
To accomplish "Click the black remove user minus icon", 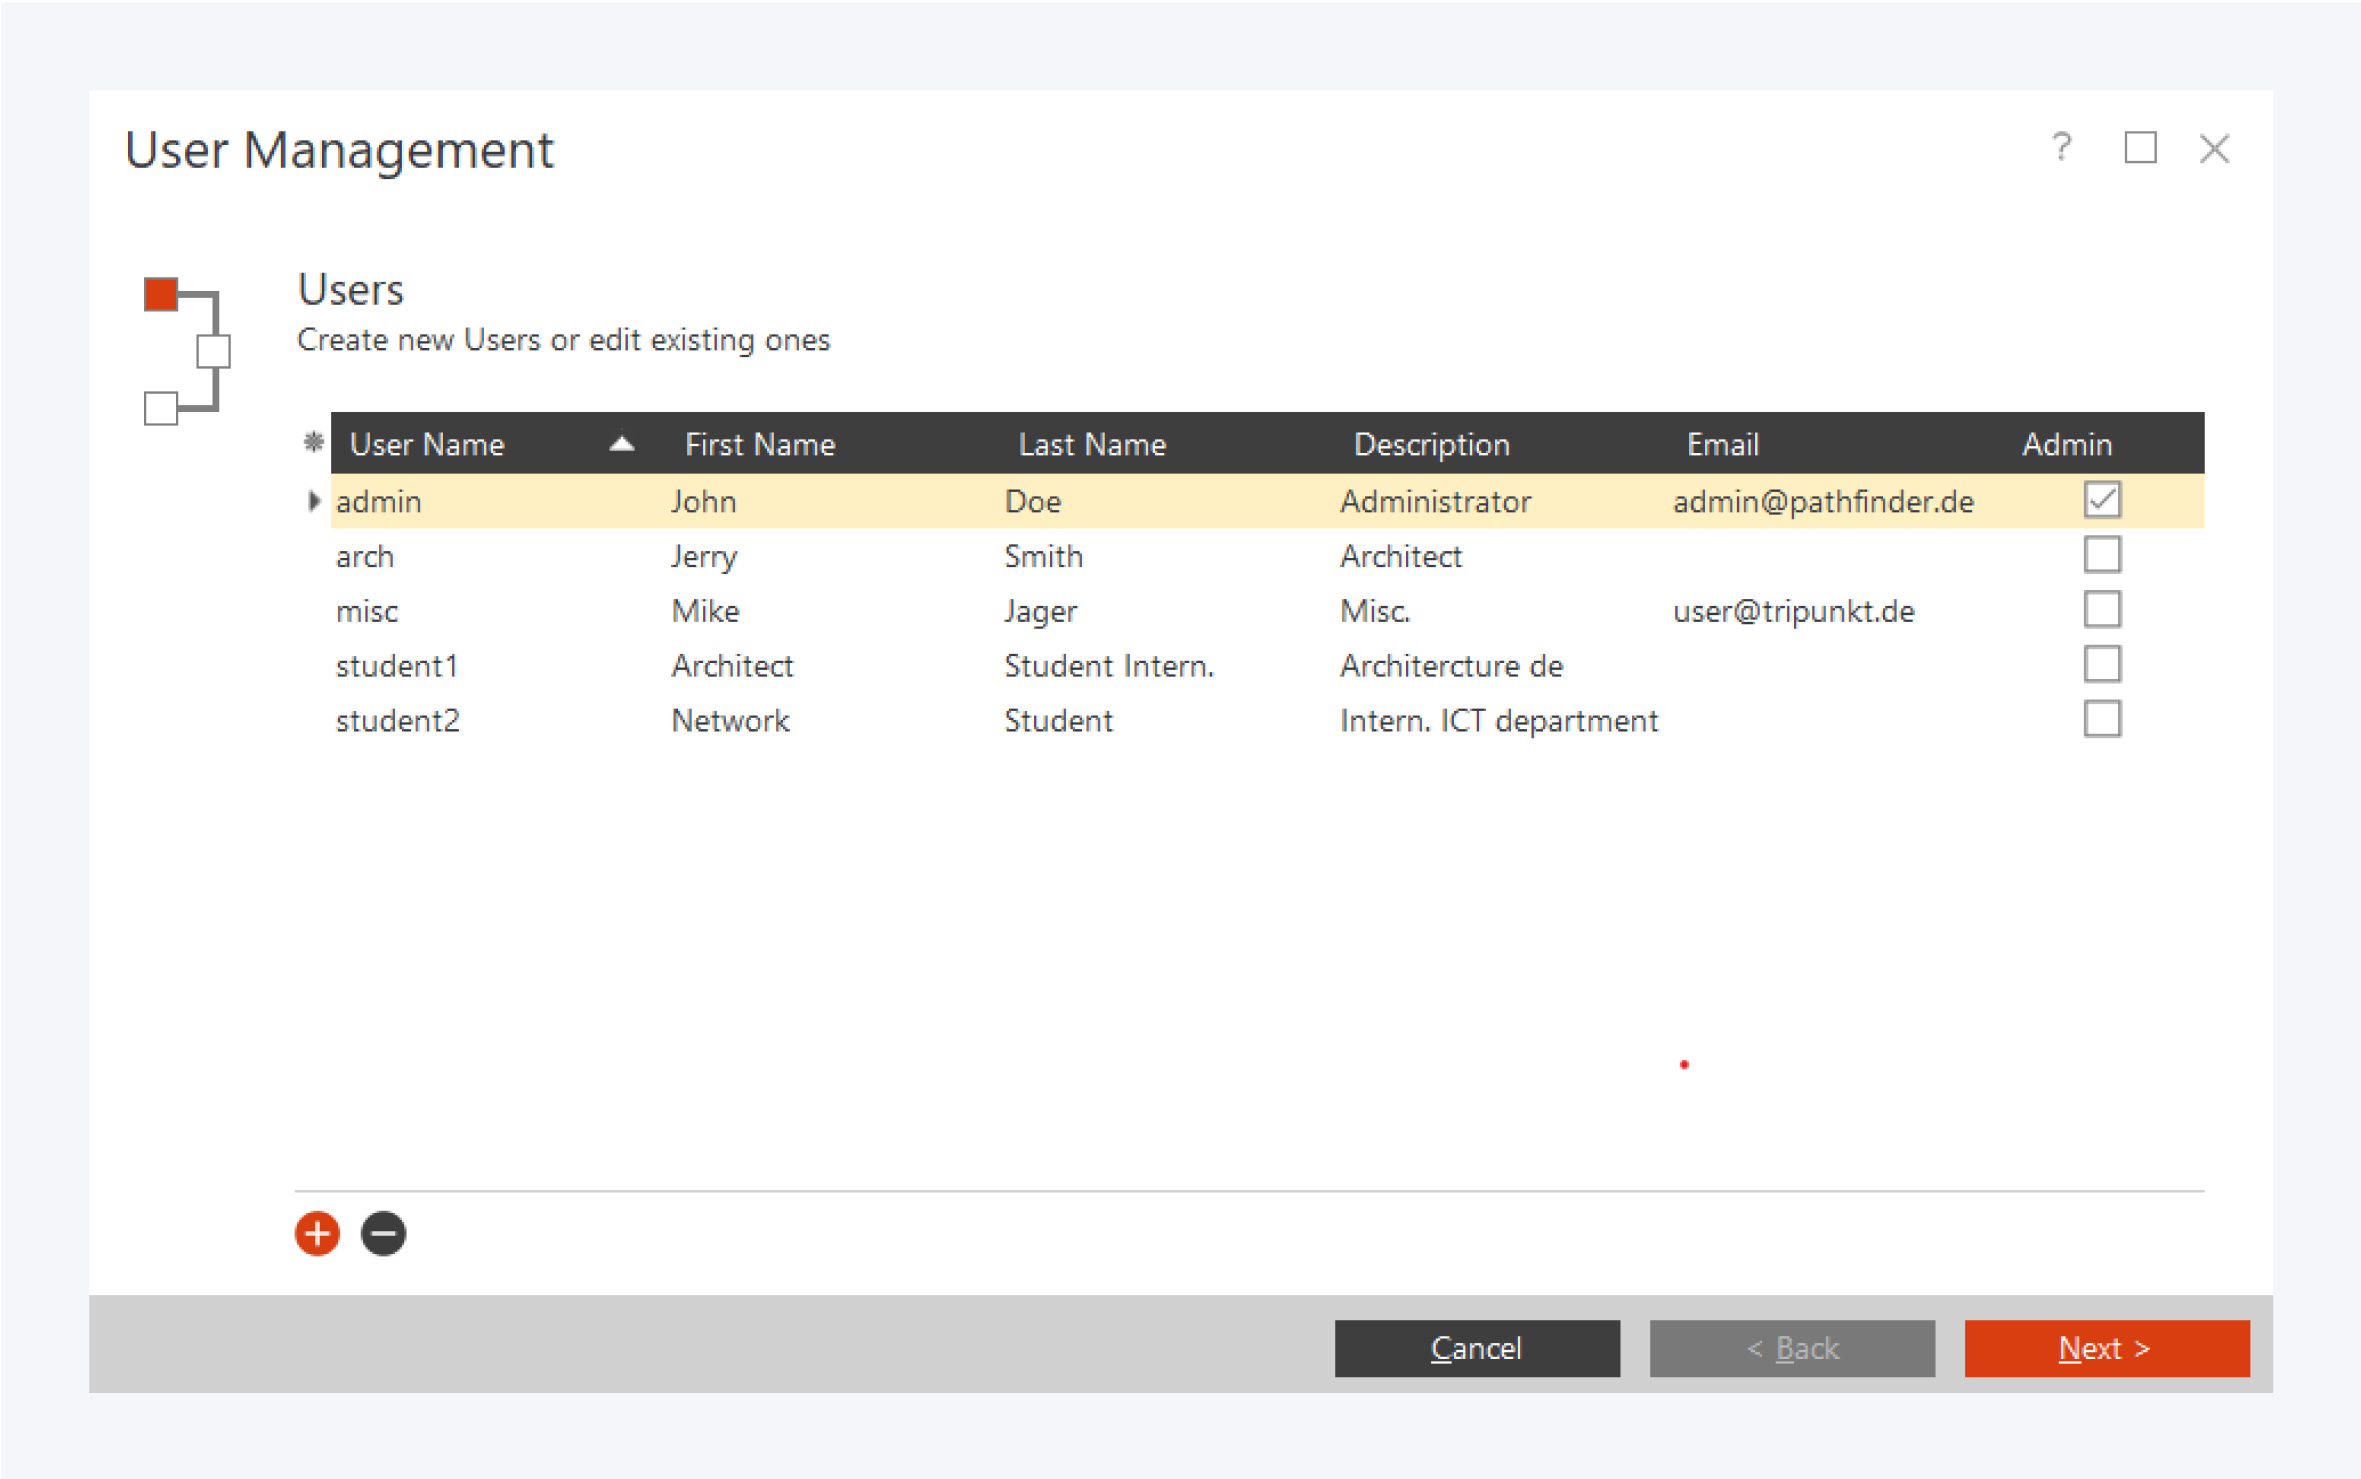I will point(383,1233).
